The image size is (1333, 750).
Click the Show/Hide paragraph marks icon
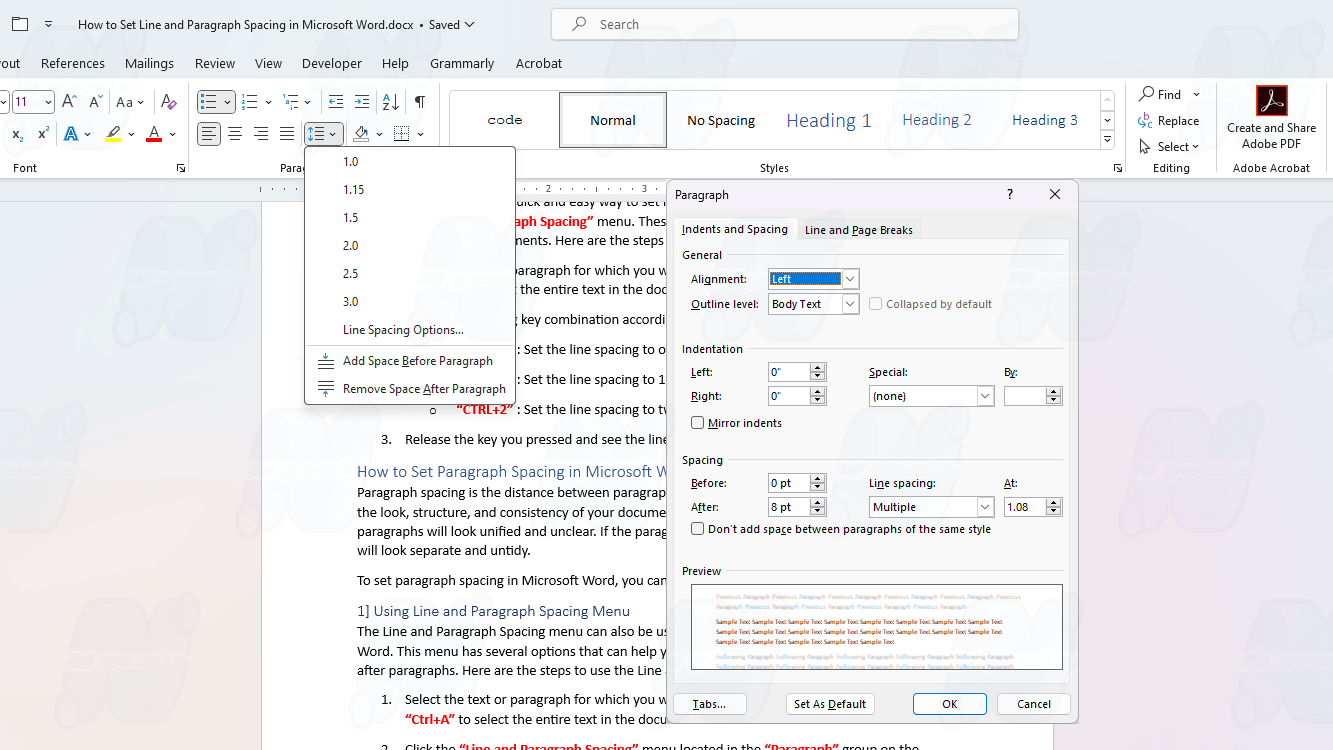tap(420, 102)
